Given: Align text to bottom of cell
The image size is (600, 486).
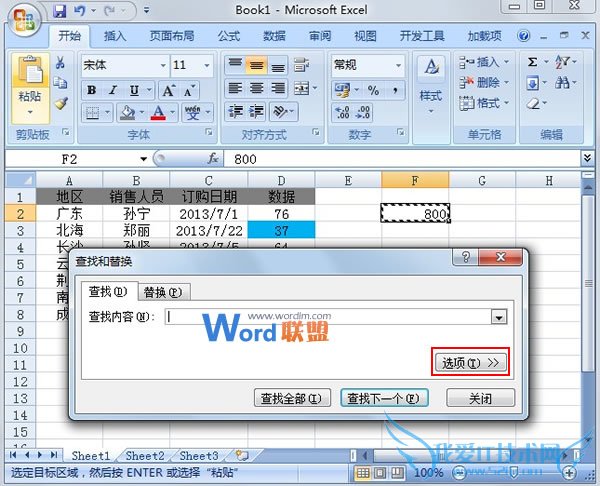Looking at the screenshot, I should (278, 65).
